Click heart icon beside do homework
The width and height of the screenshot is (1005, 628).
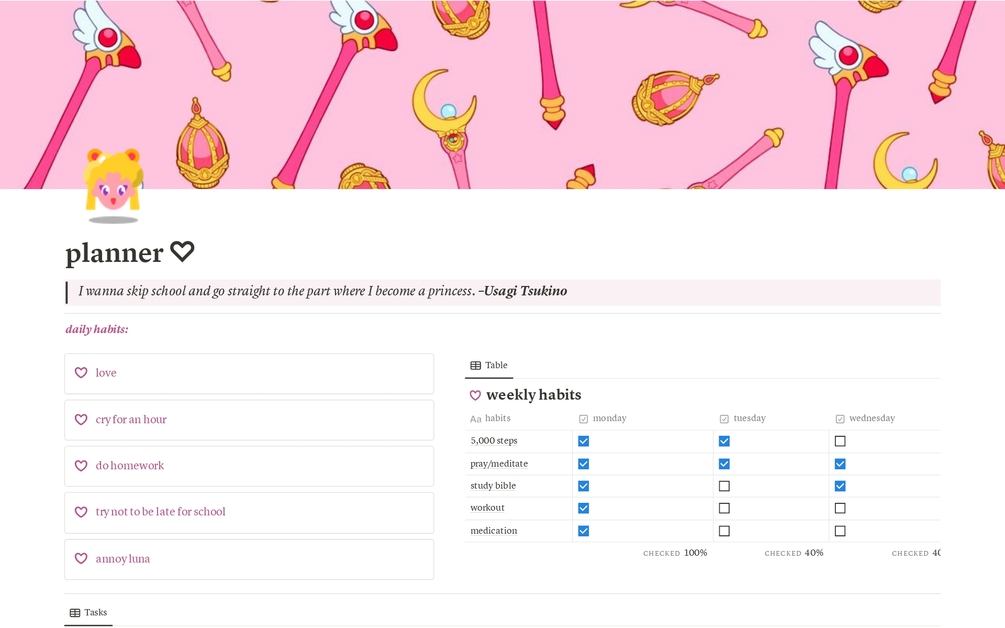click(x=81, y=465)
